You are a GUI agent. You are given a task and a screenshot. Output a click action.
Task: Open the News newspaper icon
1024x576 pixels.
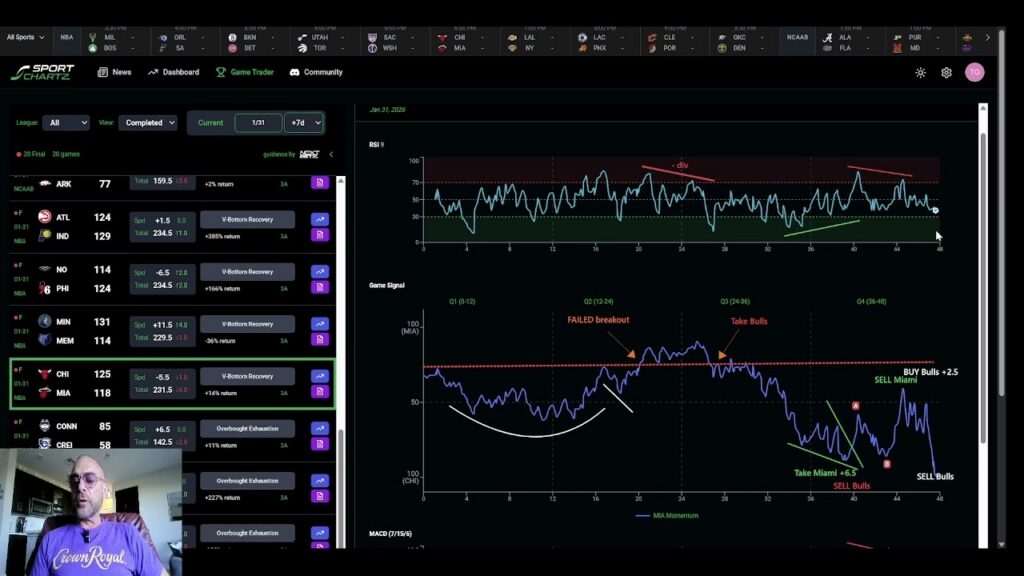coord(103,72)
